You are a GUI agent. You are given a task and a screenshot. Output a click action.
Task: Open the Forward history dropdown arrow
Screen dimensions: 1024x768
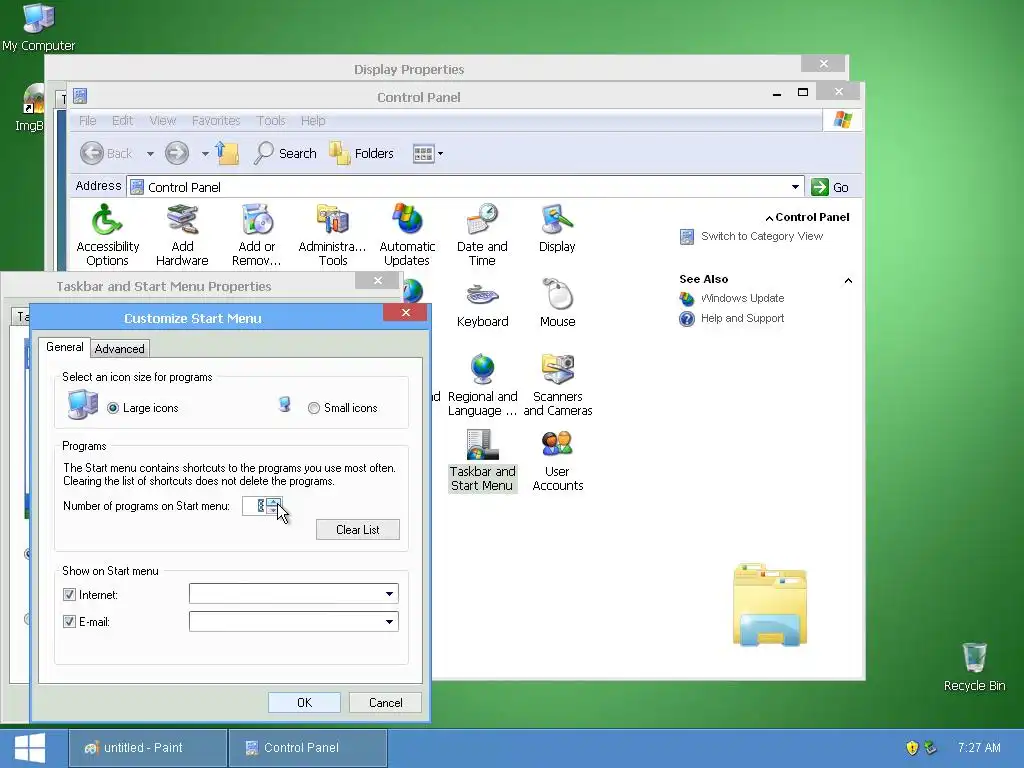[x=205, y=154]
